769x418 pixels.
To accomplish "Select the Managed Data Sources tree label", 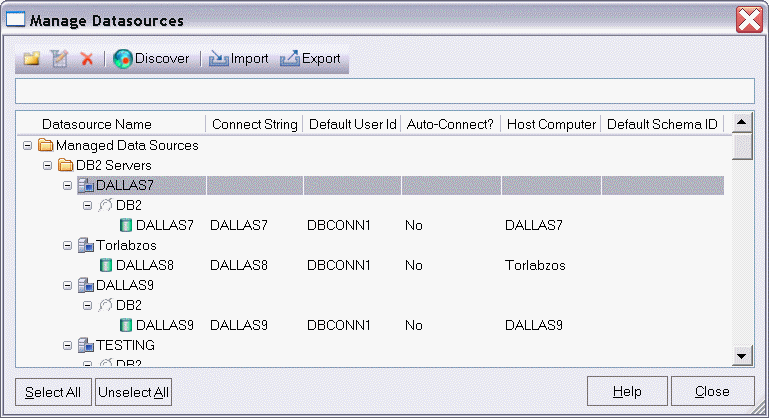I will pos(127,145).
